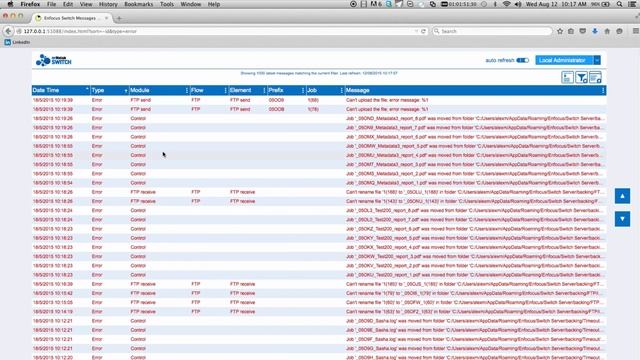
Task: Select message for Test200_report_1.pdf
Action: tap(475, 275)
